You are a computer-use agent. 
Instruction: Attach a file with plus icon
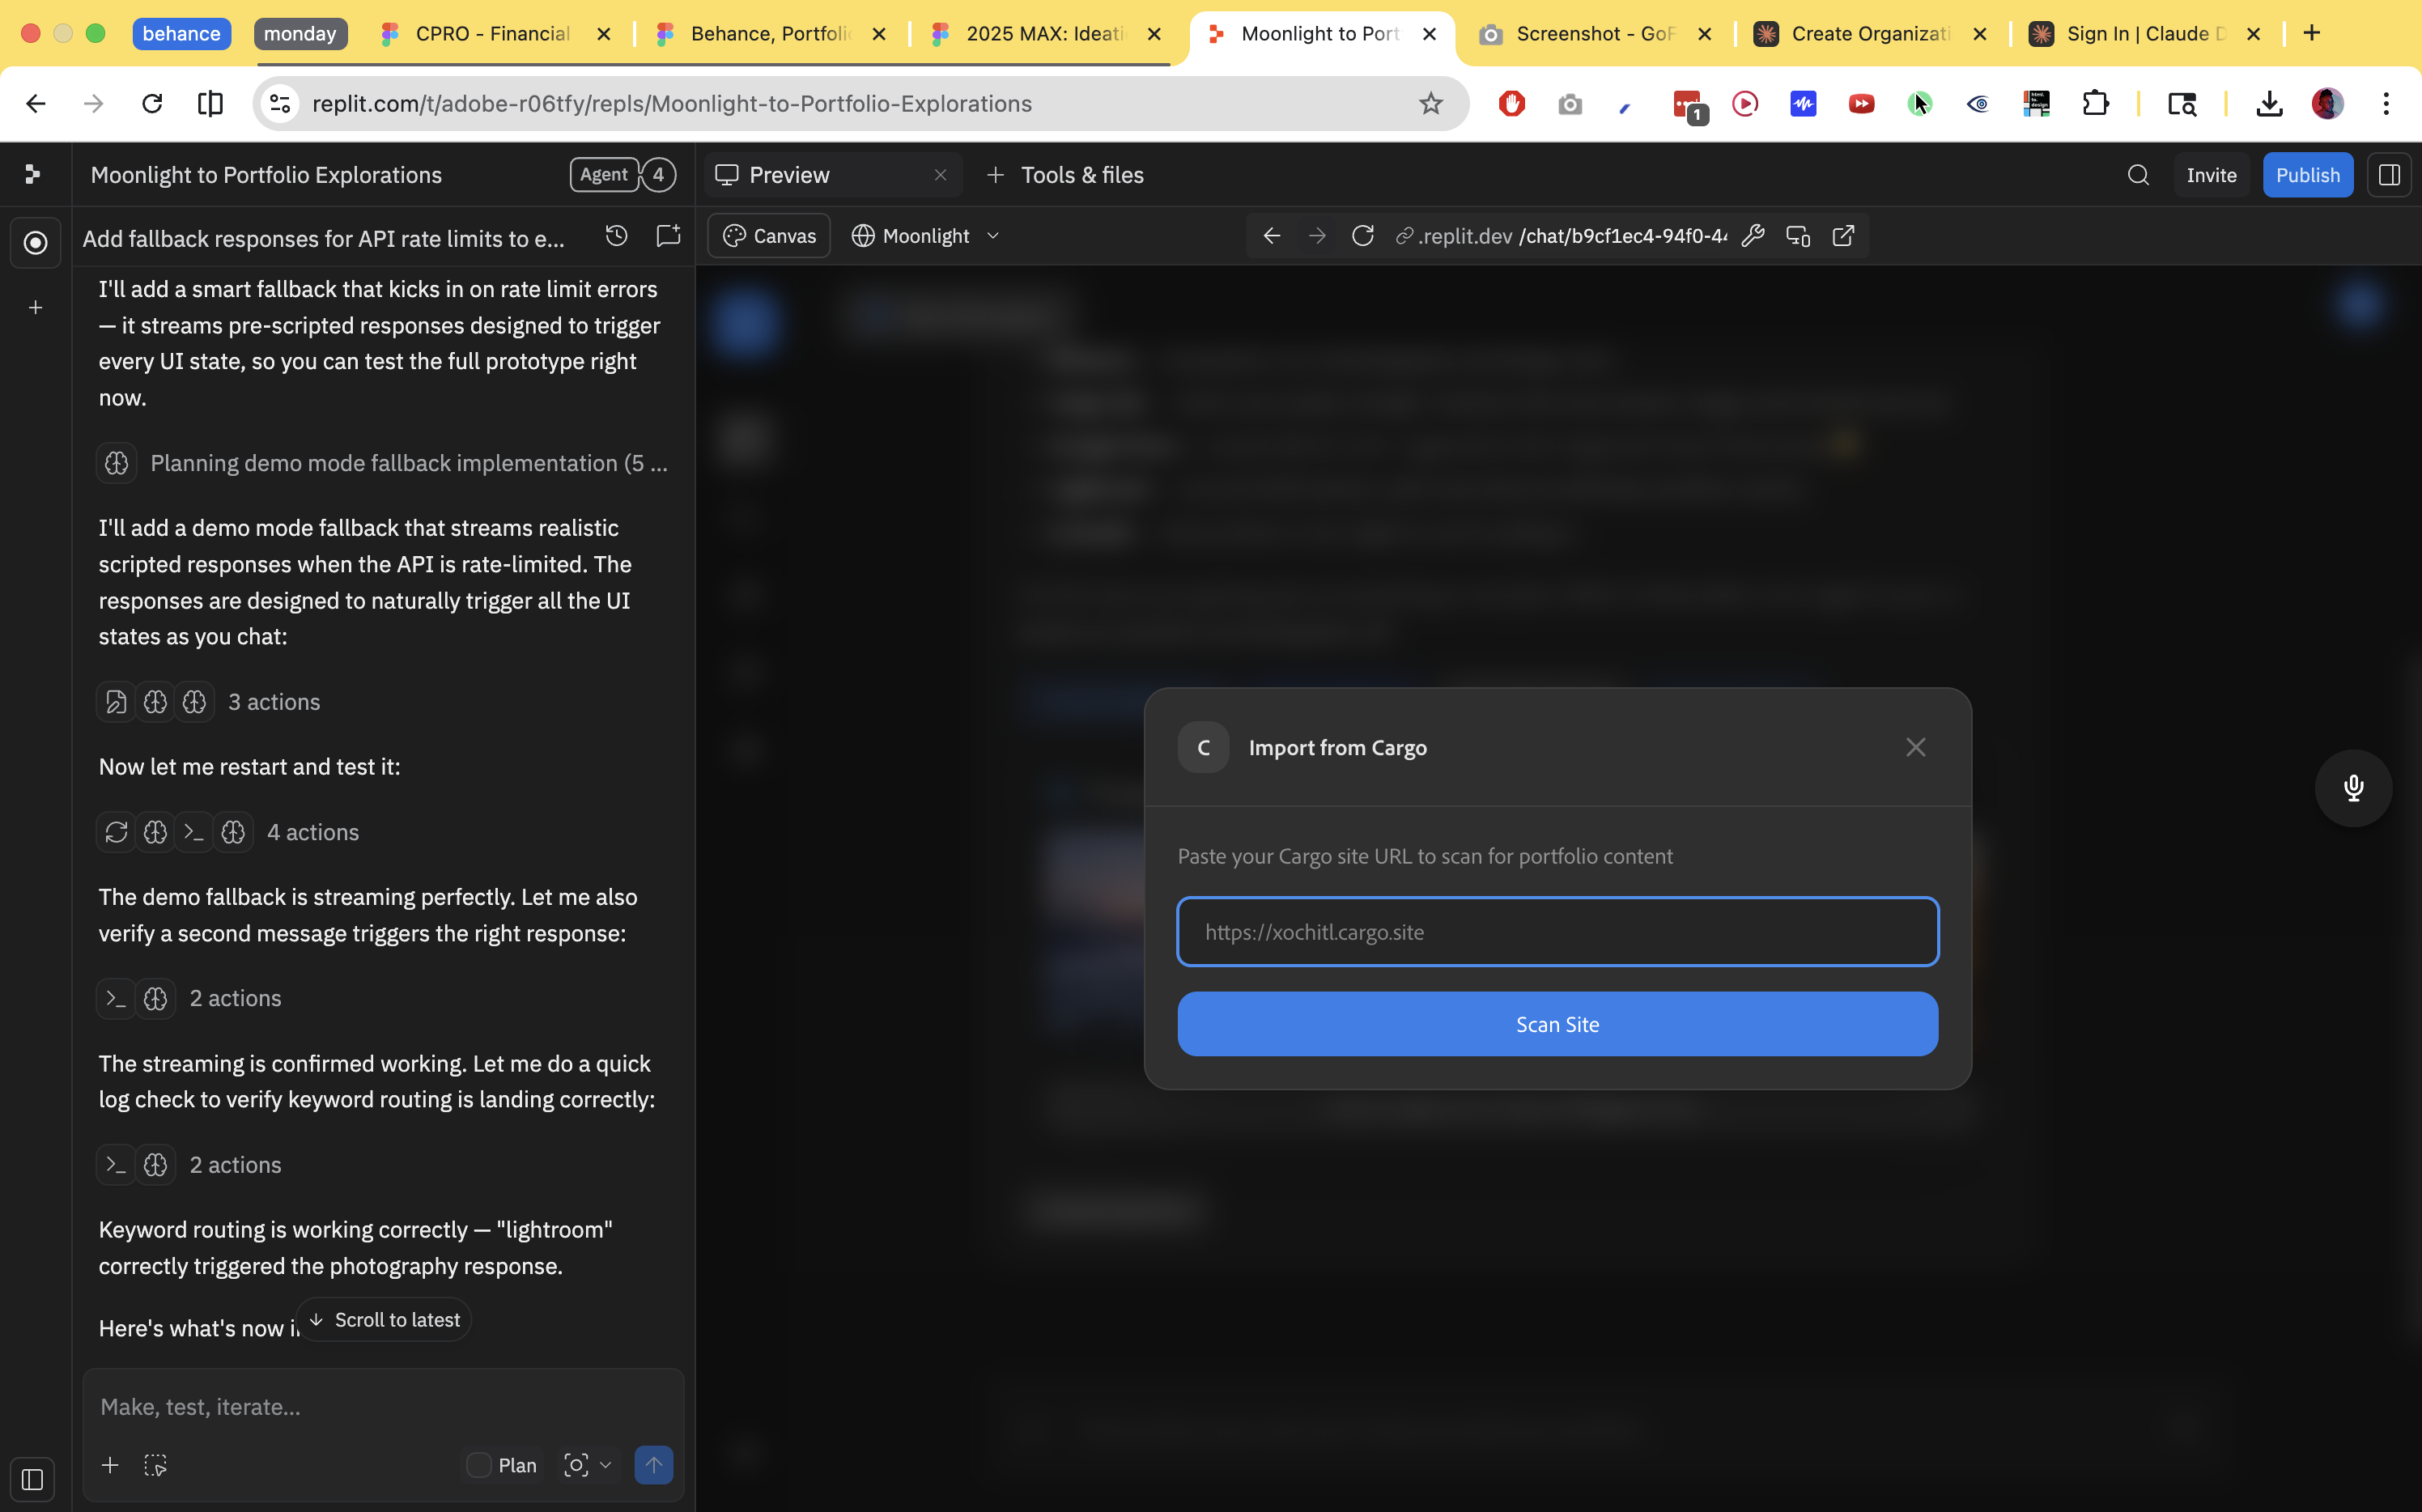pos(110,1465)
